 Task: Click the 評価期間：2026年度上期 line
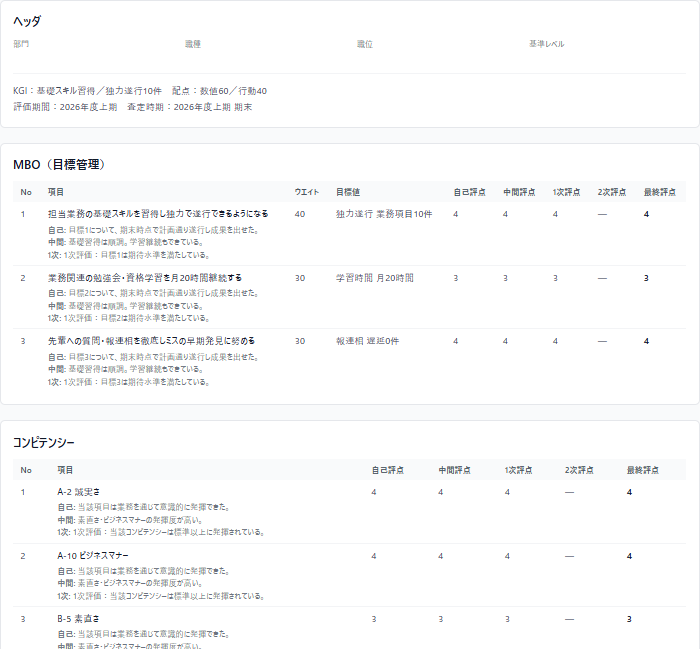point(65,107)
